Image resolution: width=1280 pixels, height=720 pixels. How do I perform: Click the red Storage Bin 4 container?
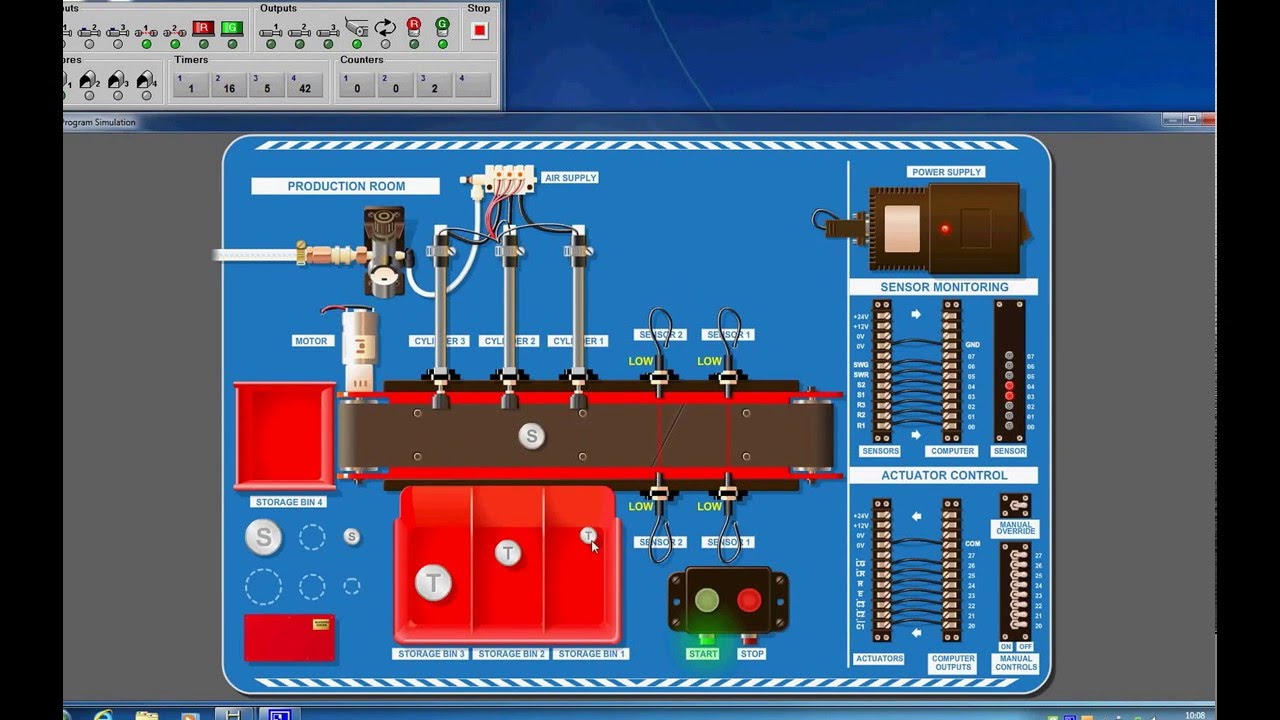click(285, 436)
